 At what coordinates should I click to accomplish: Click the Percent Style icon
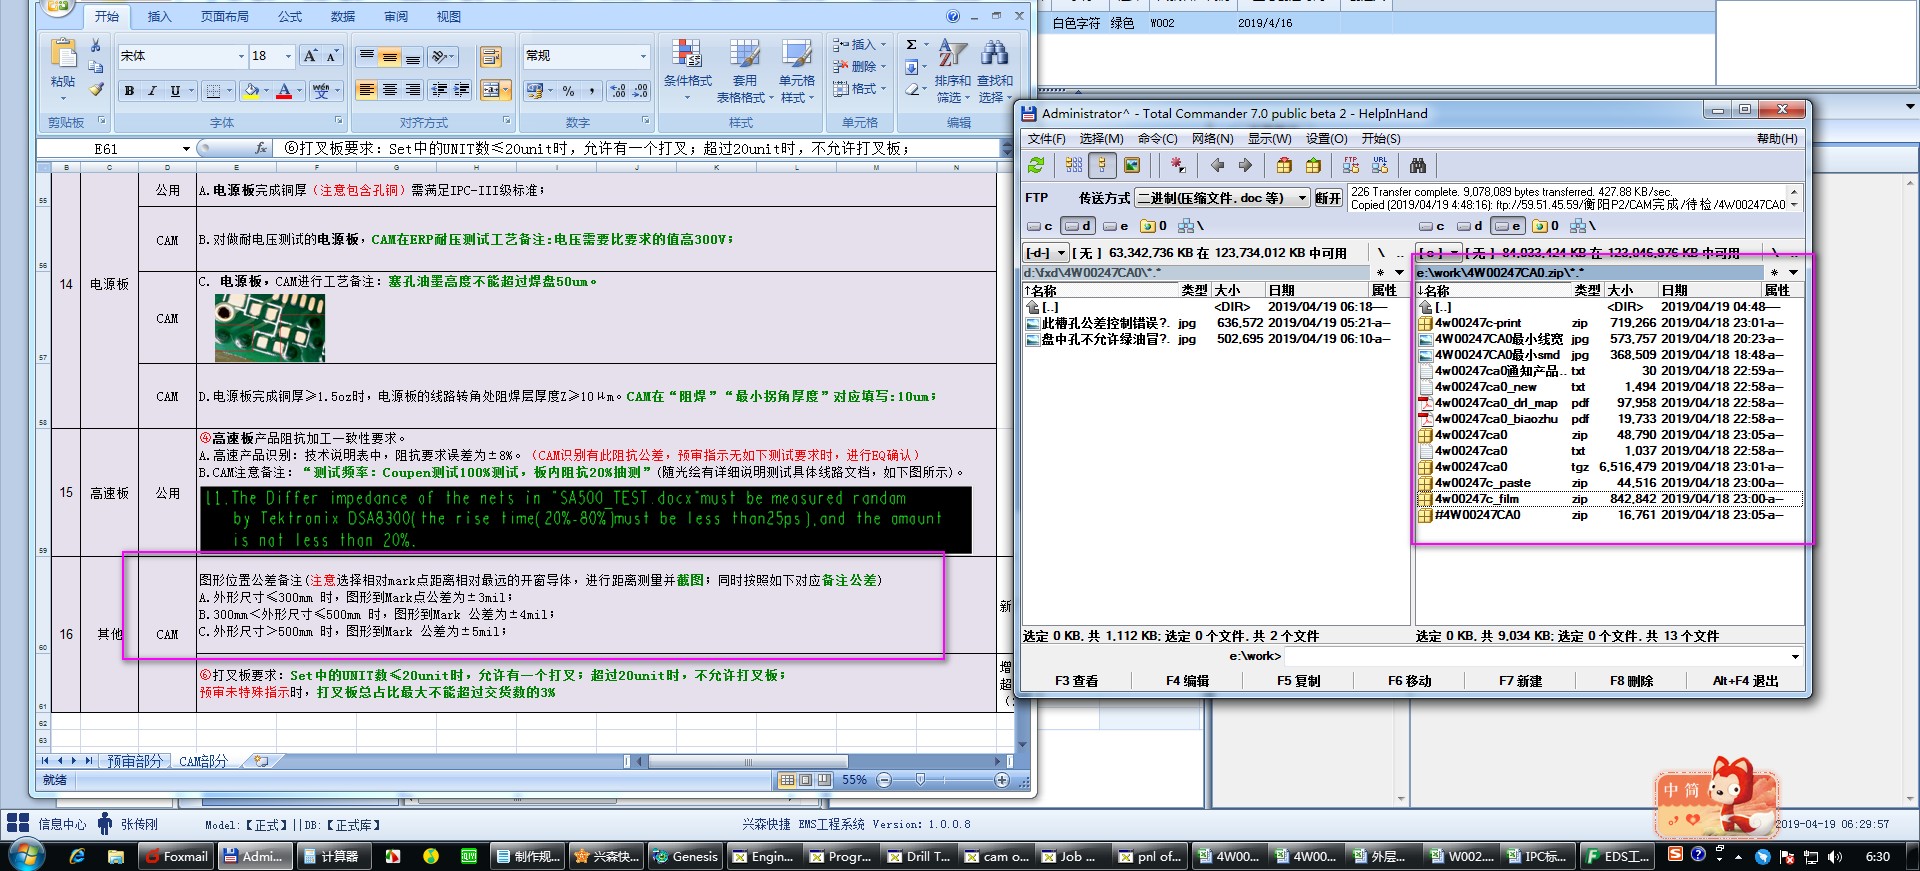click(568, 91)
